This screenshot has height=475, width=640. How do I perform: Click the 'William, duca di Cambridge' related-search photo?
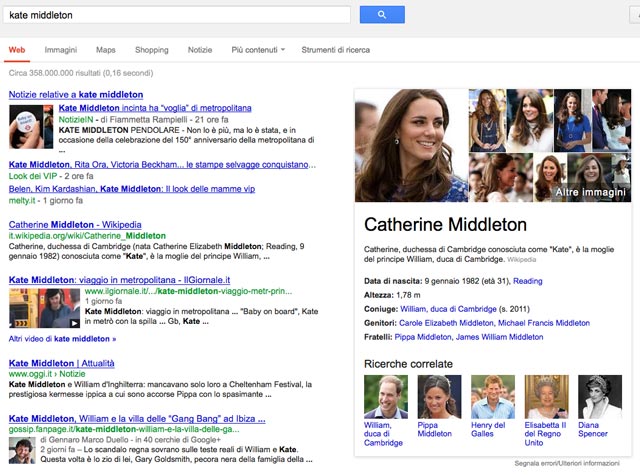click(386, 397)
